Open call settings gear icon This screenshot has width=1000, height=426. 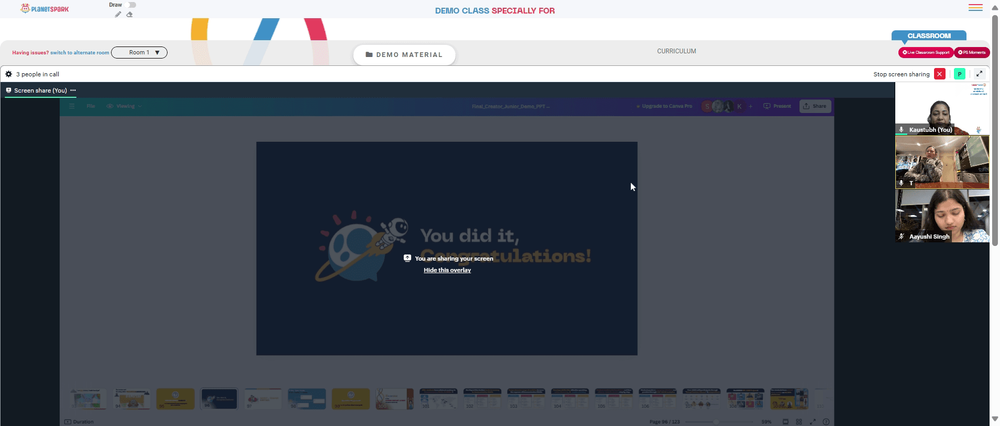pos(9,74)
